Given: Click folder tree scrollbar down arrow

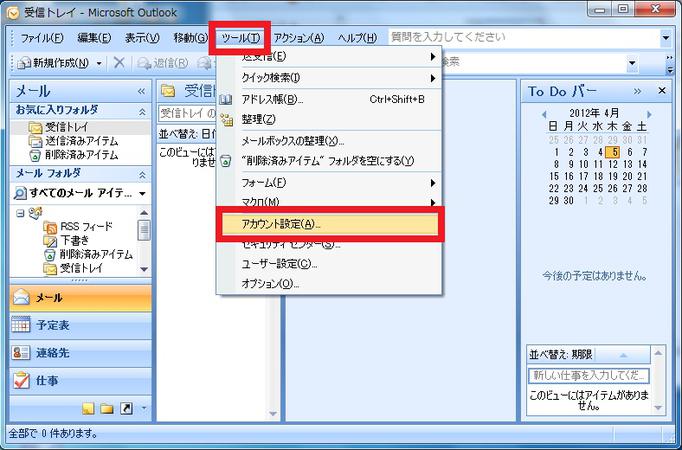Looking at the screenshot, I should (x=144, y=269).
